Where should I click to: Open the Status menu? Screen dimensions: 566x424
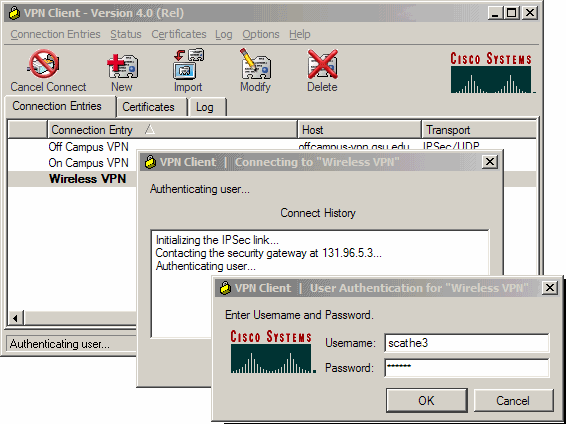coord(126,34)
